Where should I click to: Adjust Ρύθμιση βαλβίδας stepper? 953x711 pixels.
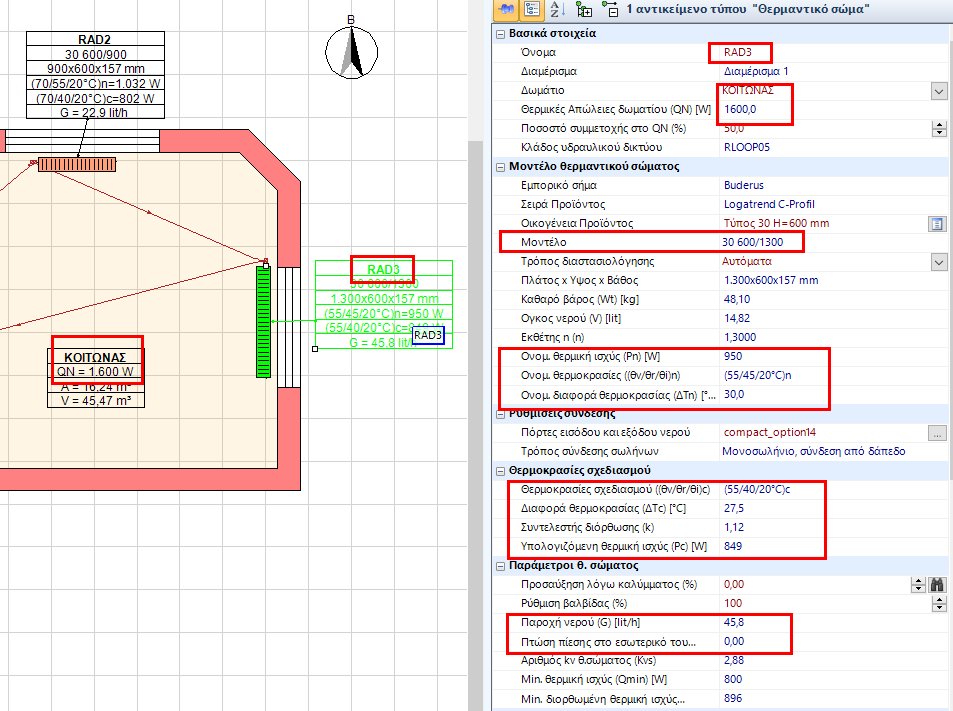[x=939, y=604]
